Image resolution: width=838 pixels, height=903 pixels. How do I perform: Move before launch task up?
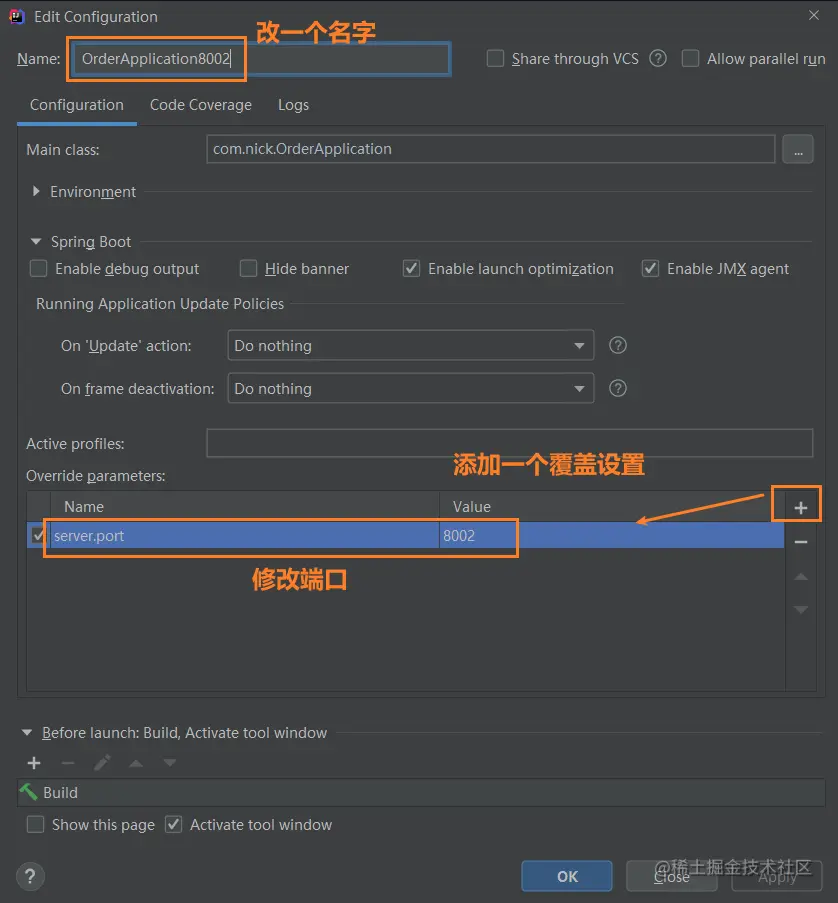coord(136,763)
